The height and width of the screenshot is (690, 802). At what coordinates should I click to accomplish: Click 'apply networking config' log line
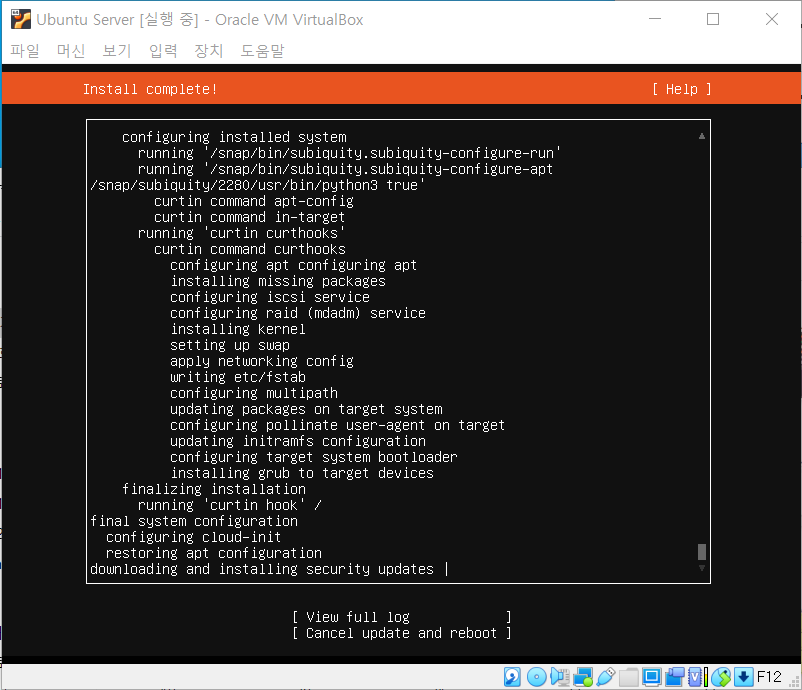pos(262,361)
